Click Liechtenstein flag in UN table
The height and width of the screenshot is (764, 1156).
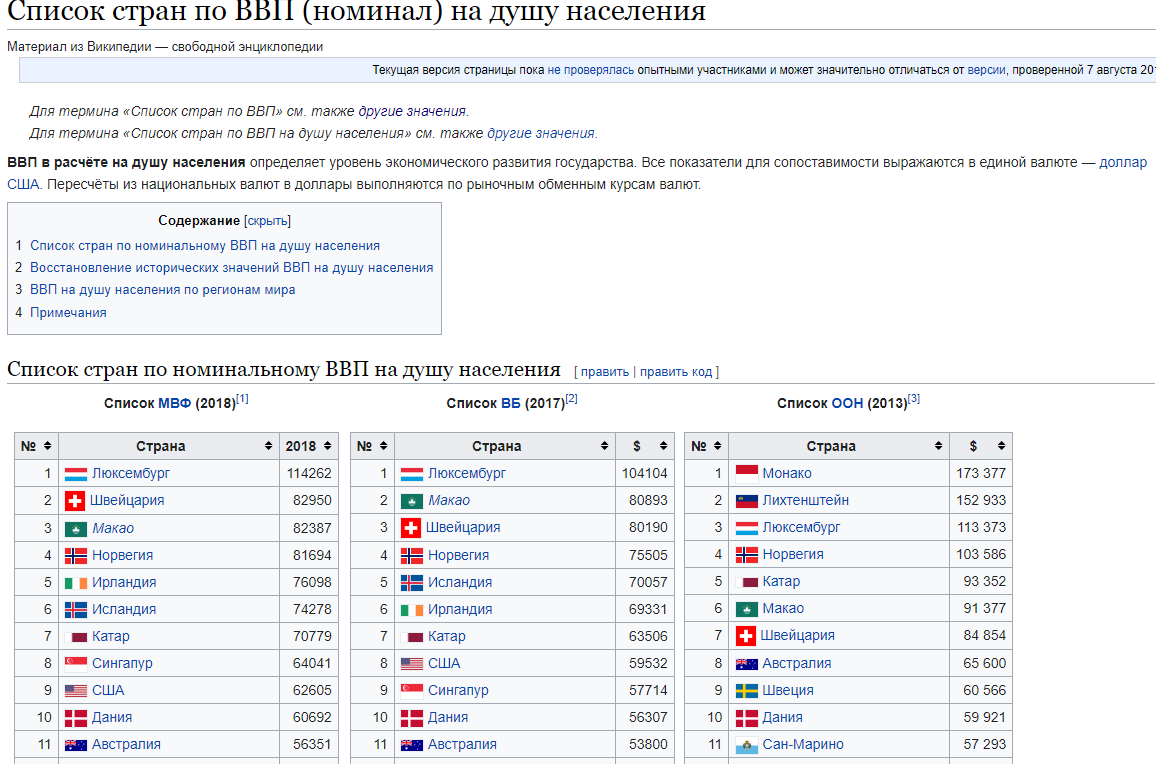[x=747, y=501]
